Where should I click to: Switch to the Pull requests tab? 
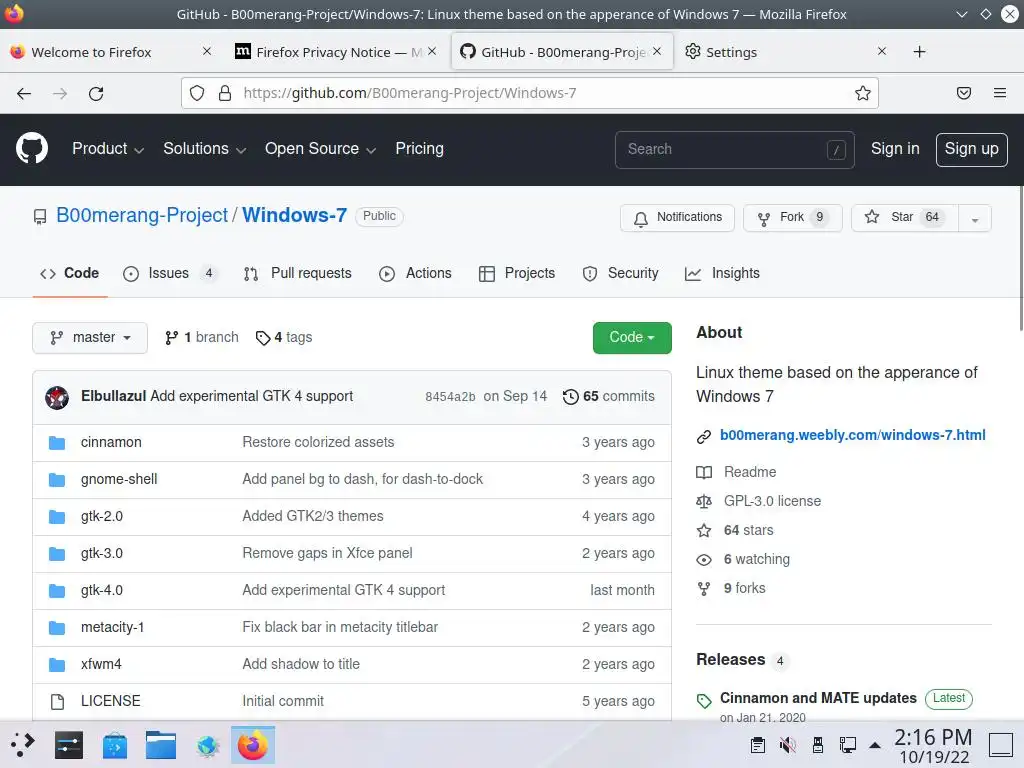point(298,274)
